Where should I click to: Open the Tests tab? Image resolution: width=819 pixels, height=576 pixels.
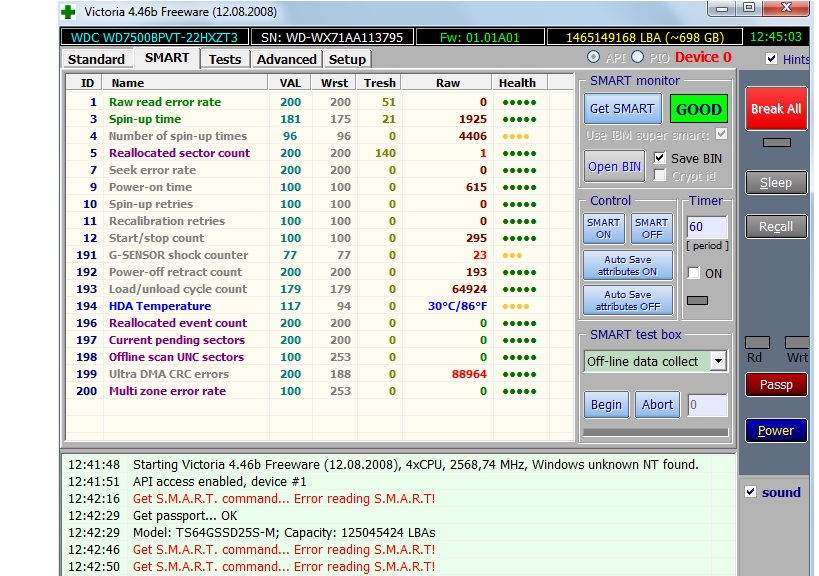click(225, 59)
